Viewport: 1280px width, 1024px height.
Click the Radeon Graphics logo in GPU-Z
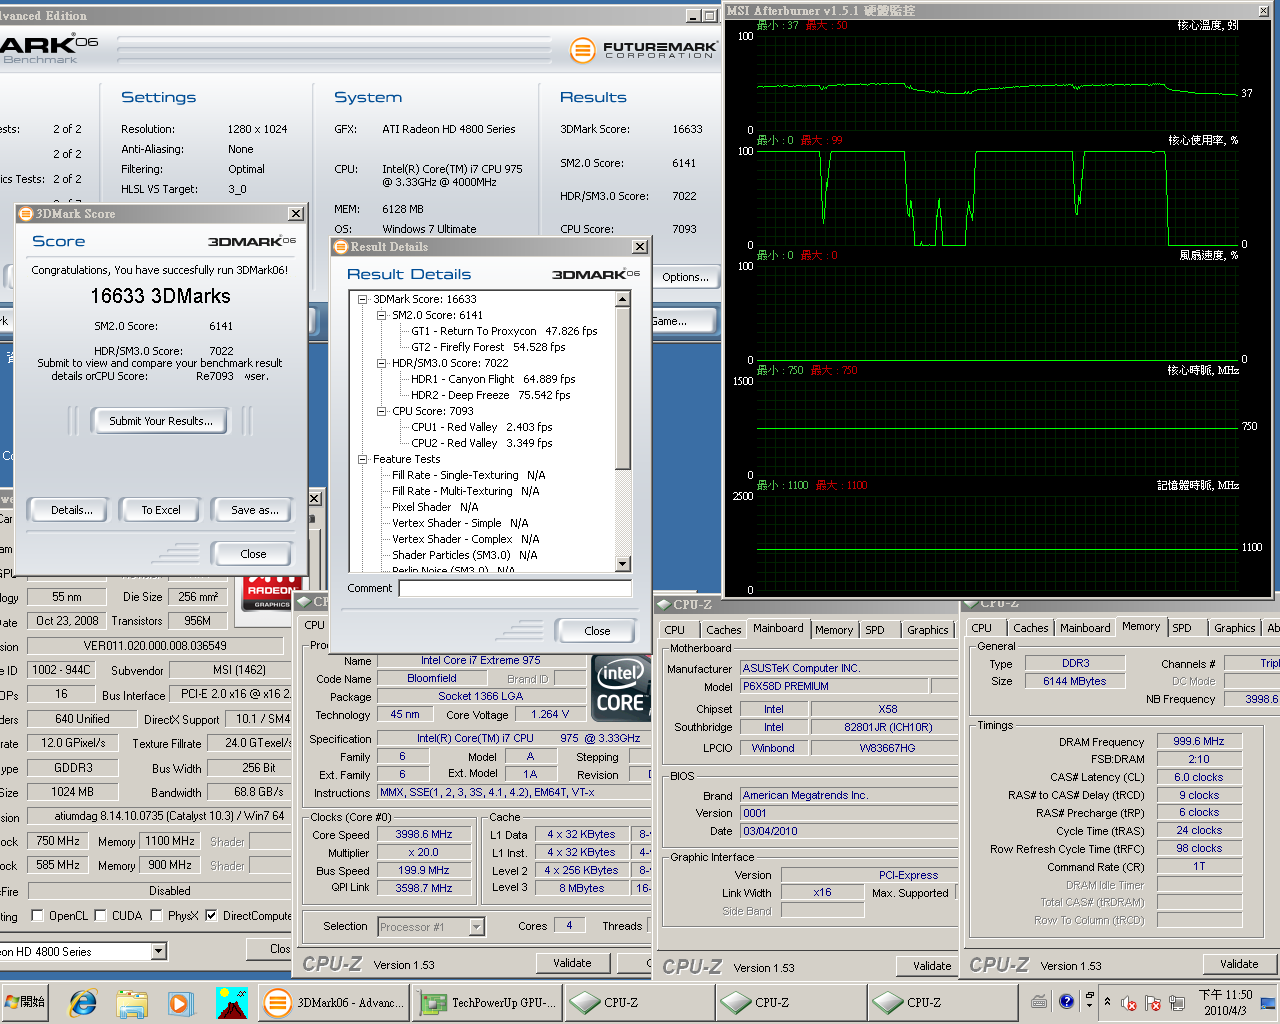click(x=271, y=592)
